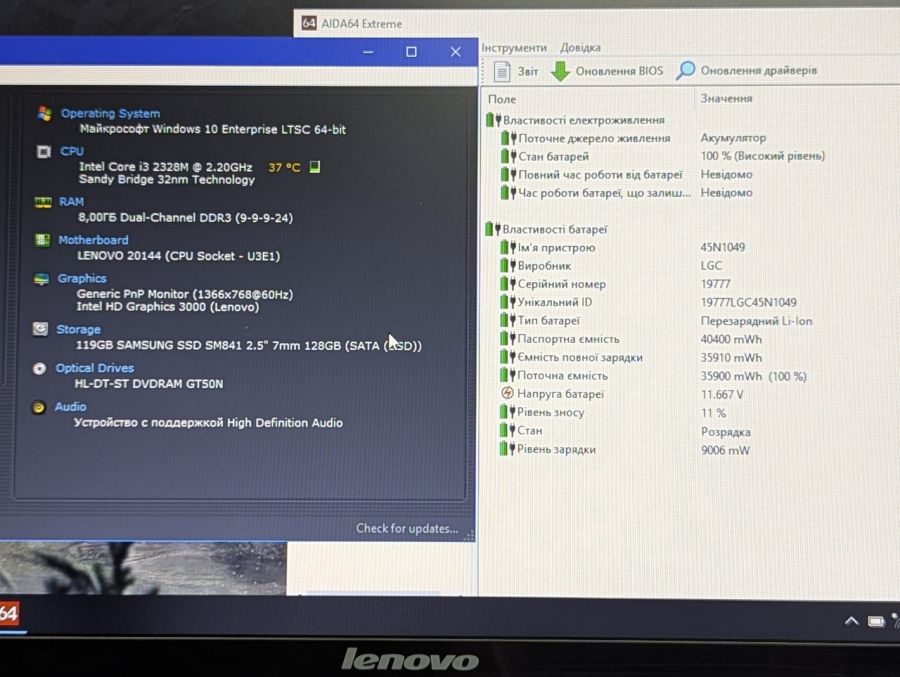Viewport: 900px width, 677px height.
Task: Click the green temperature indicator icon
Action: (x=315, y=167)
